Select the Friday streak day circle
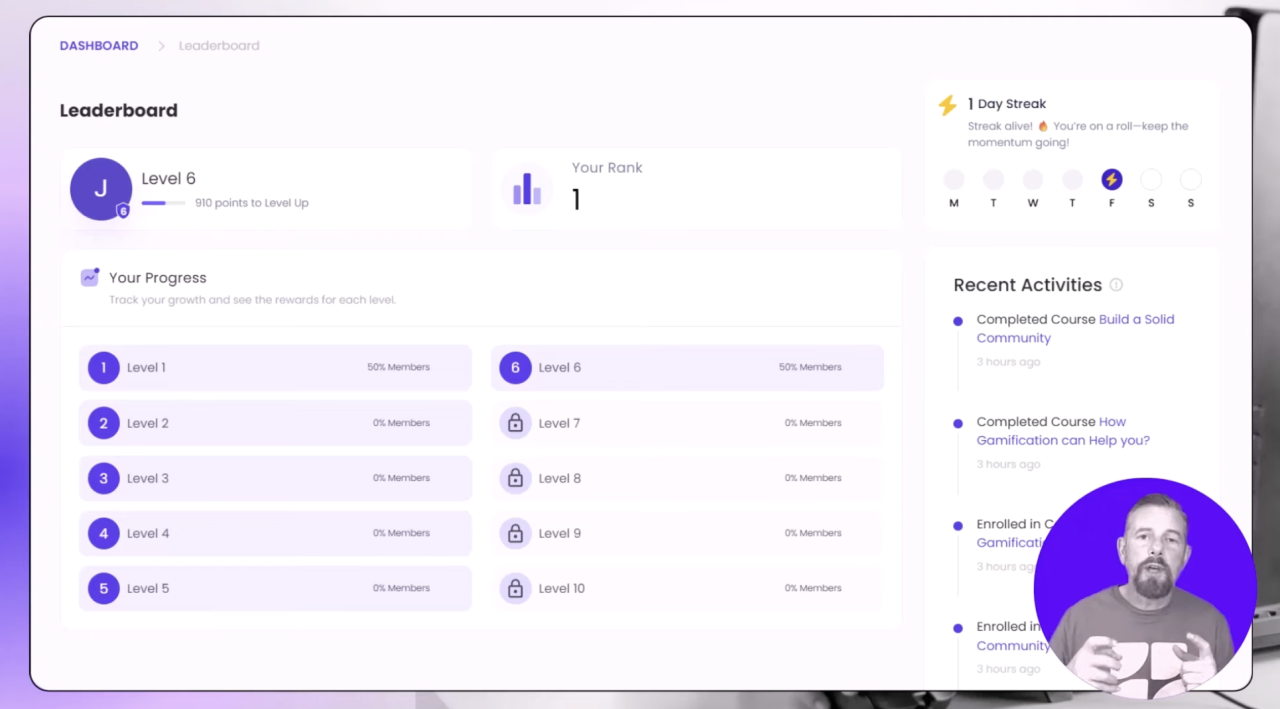The height and width of the screenshot is (709, 1280). click(x=1111, y=180)
